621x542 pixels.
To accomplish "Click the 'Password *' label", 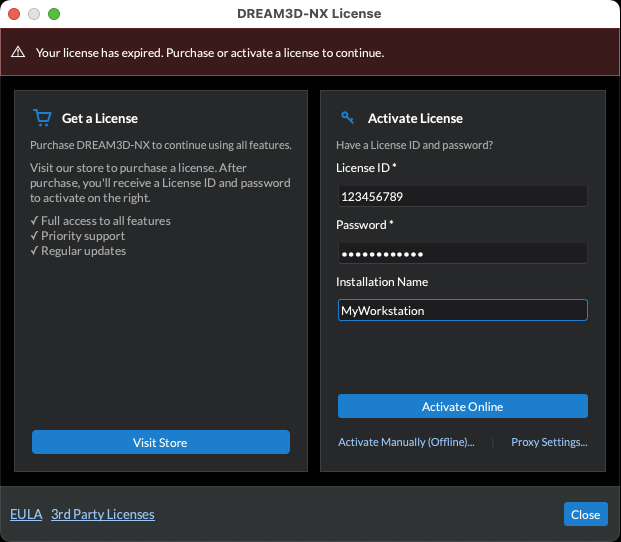I will click(365, 225).
